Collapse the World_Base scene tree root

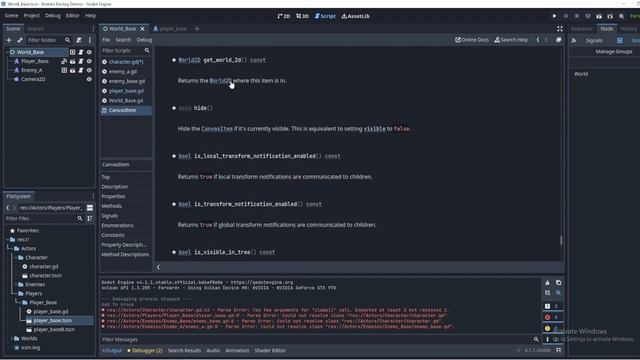[7, 52]
